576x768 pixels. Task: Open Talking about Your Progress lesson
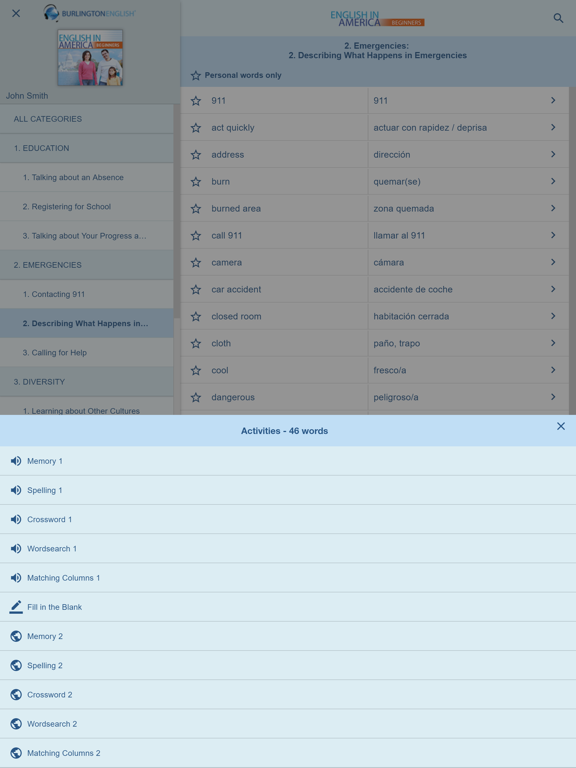87,236
